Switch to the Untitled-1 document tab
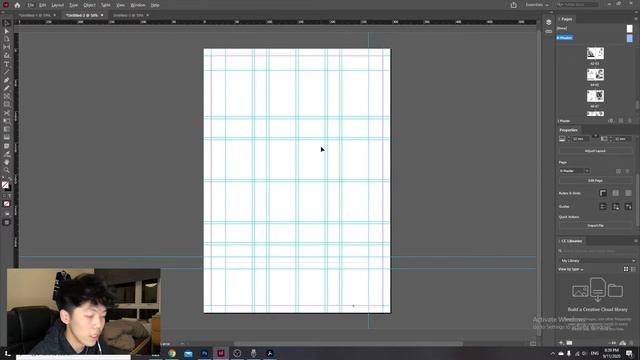This screenshot has height=360, width=640. point(35,15)
